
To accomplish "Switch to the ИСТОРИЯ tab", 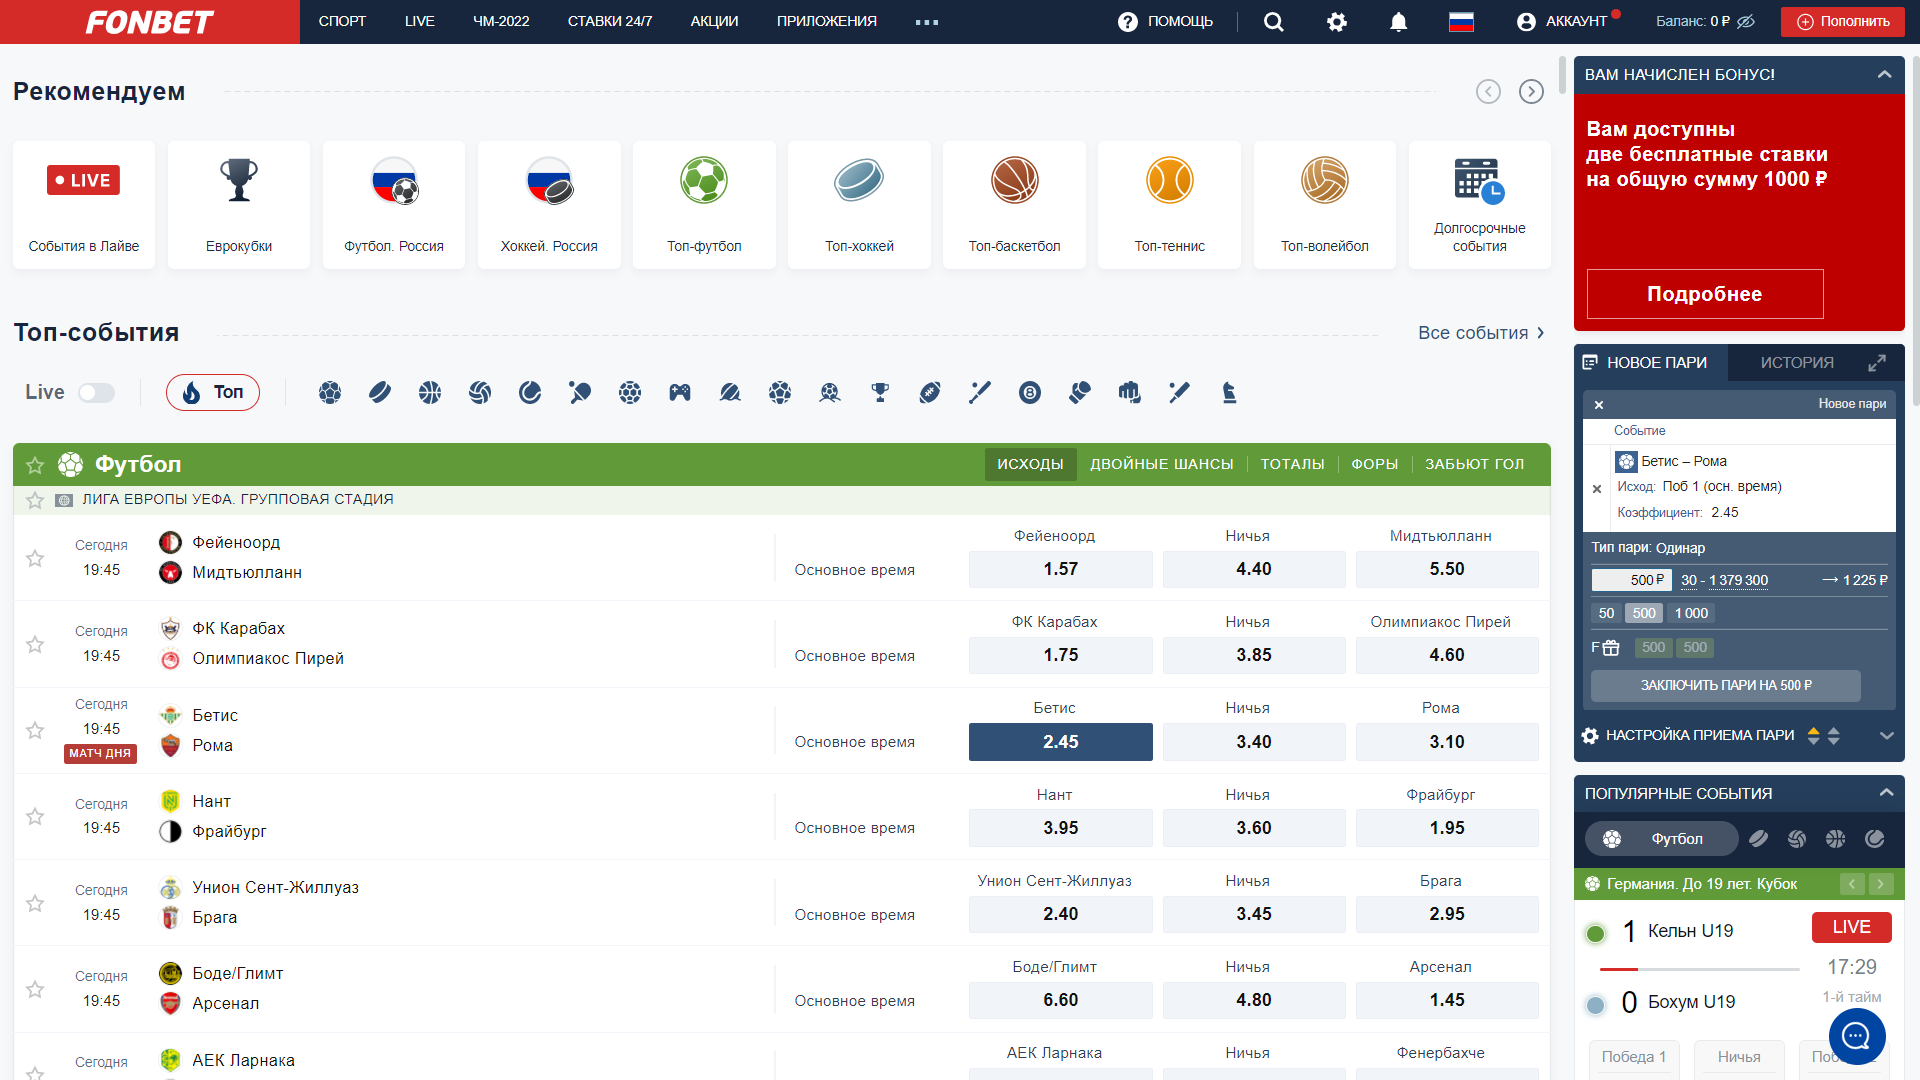I will click(1797, 363).
